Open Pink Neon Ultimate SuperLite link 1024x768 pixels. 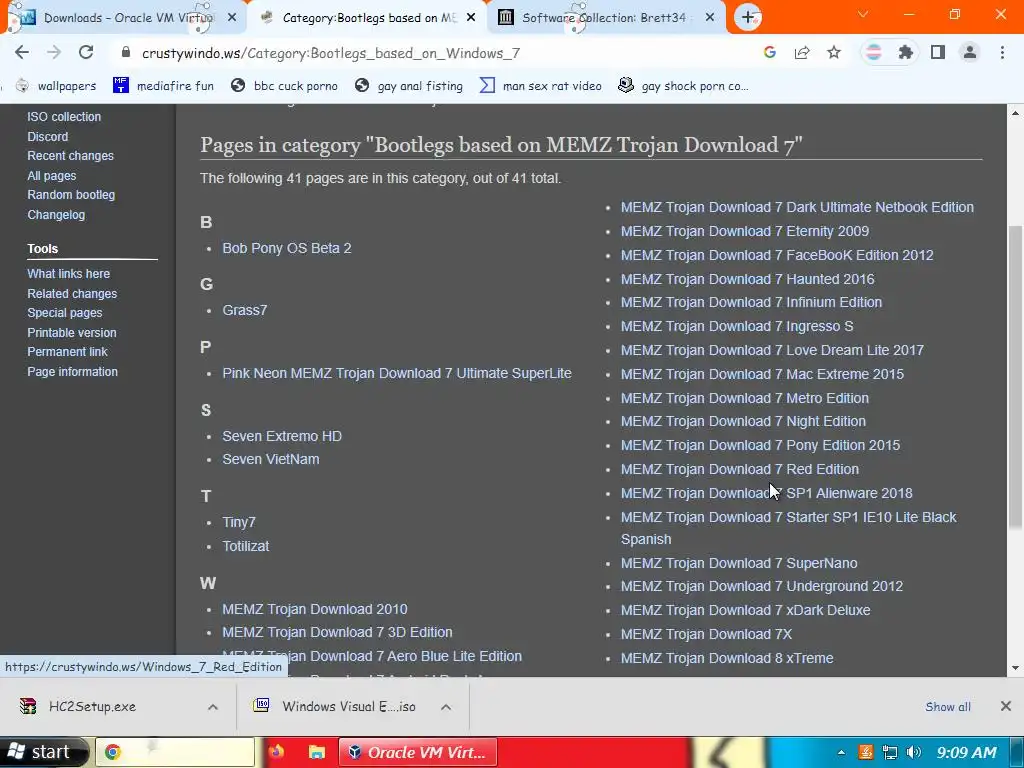tap(397, 374)
